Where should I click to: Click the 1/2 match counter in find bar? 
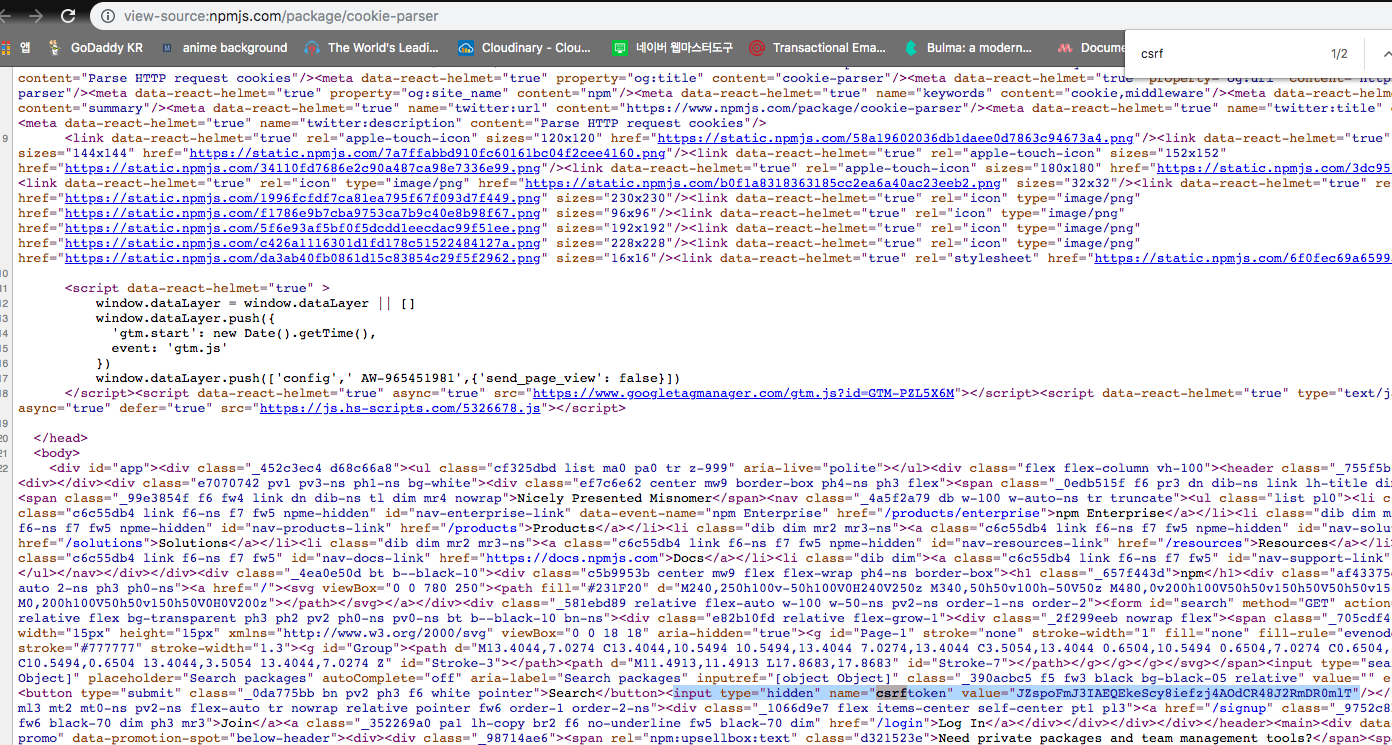tap(1339, 53)
